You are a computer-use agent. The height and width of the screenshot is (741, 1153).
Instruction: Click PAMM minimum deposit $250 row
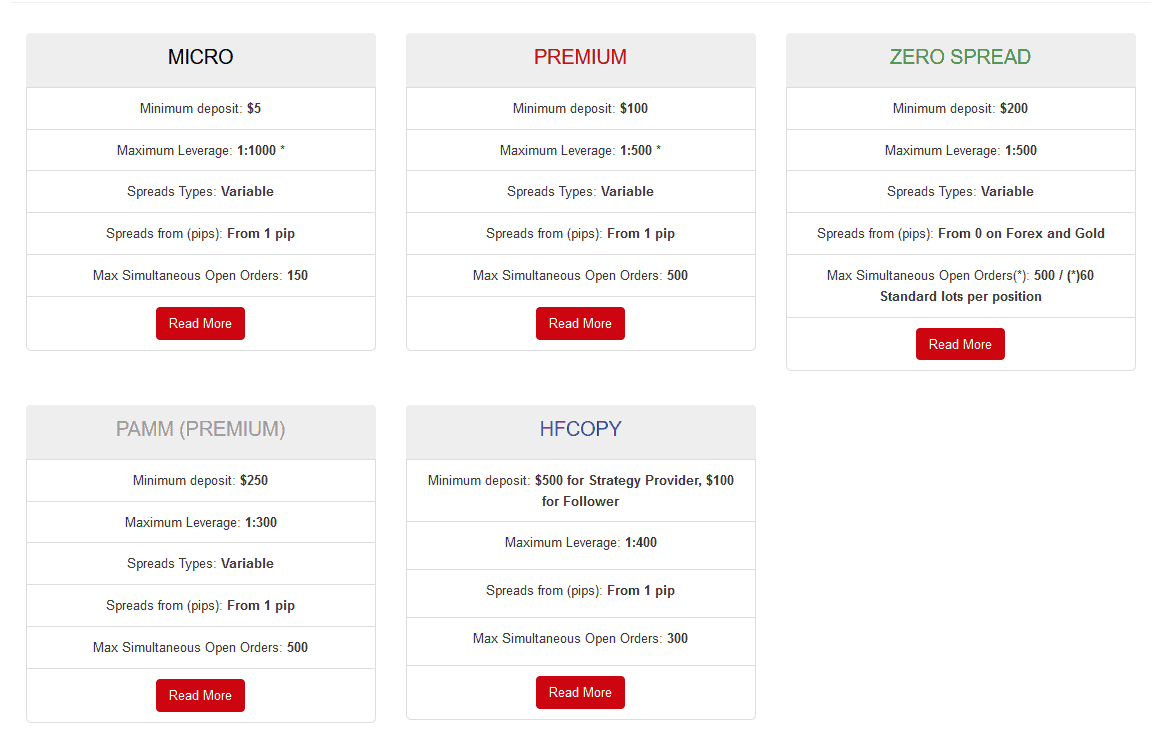(201, 481)
